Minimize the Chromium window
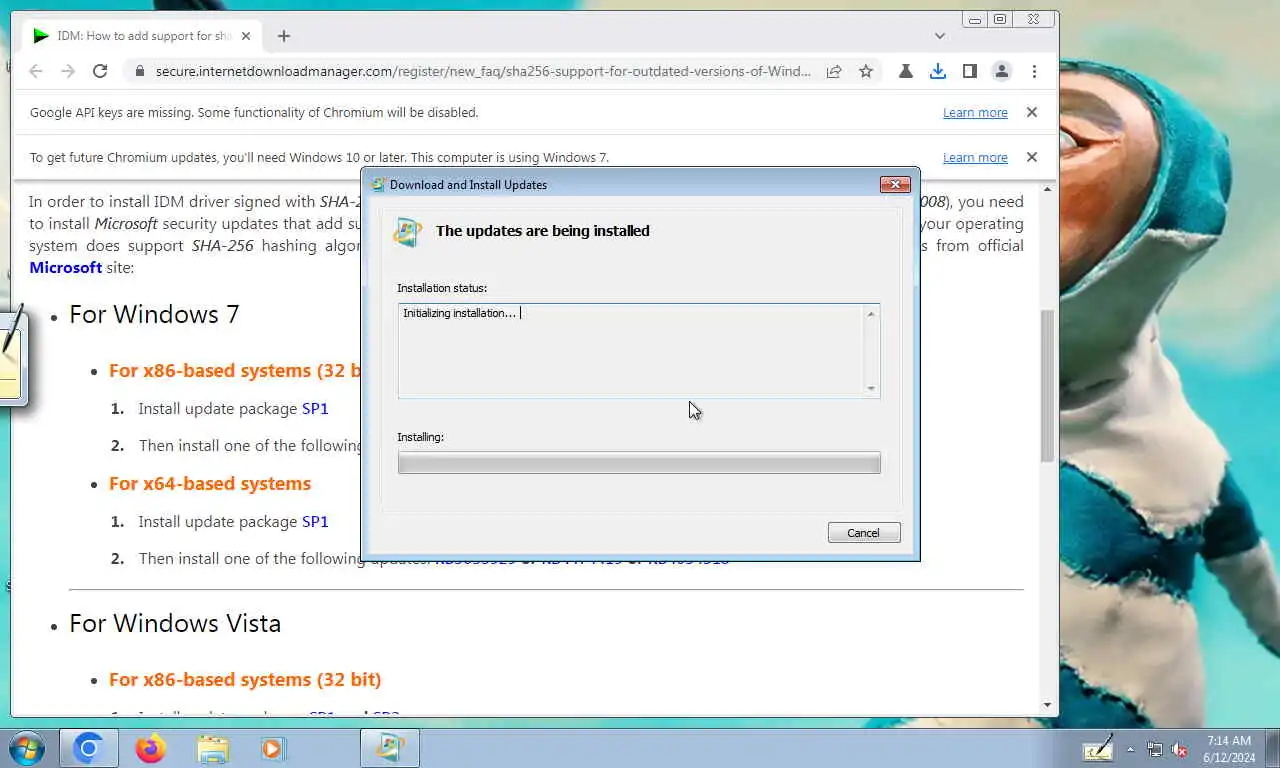Screen dimensions: 1280x768 click(975, 19)
